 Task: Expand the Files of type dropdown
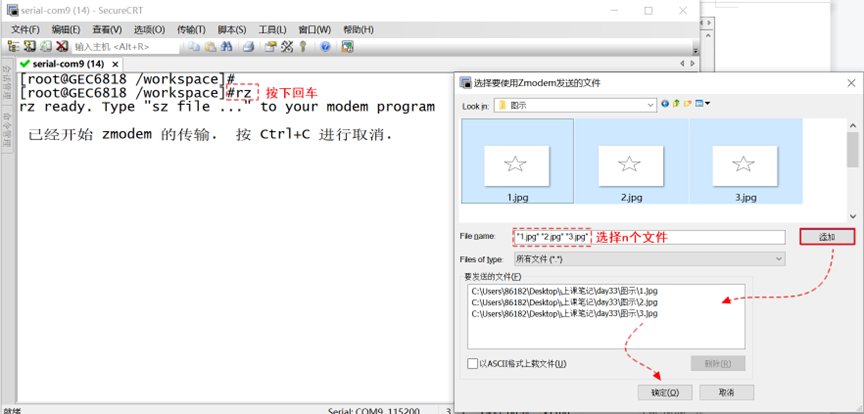[779, 259]
